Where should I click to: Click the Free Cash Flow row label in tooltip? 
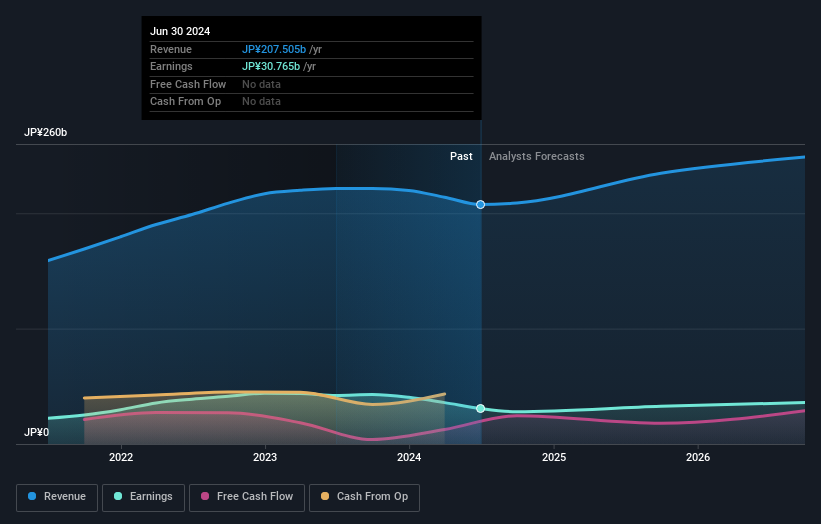pyautogui.click(x=188, y=84)
